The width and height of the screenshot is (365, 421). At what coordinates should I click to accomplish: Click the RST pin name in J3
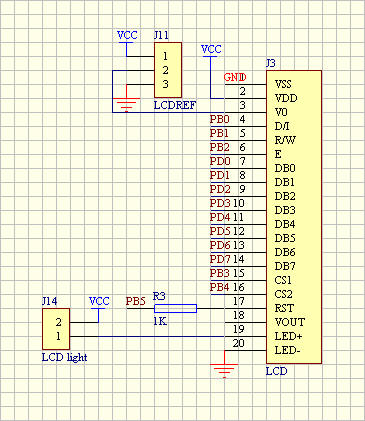point(284,308)
